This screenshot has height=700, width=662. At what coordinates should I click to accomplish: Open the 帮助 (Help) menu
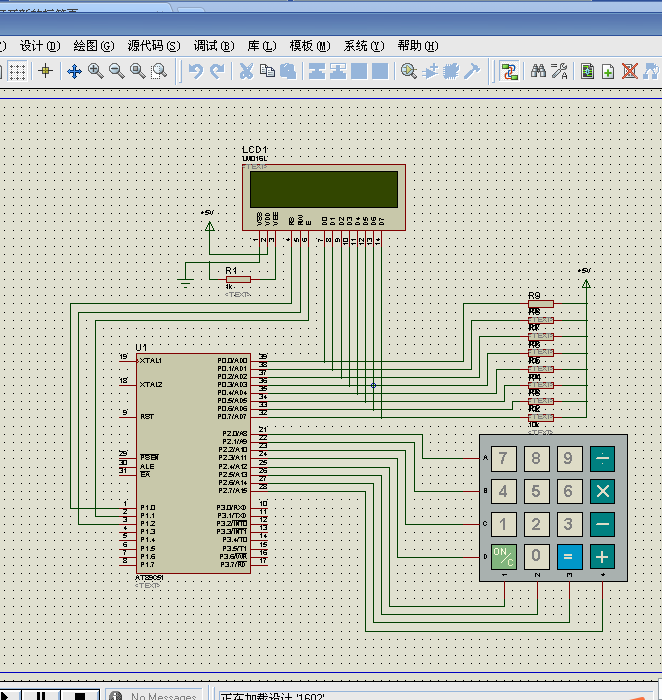pos(417,46)
